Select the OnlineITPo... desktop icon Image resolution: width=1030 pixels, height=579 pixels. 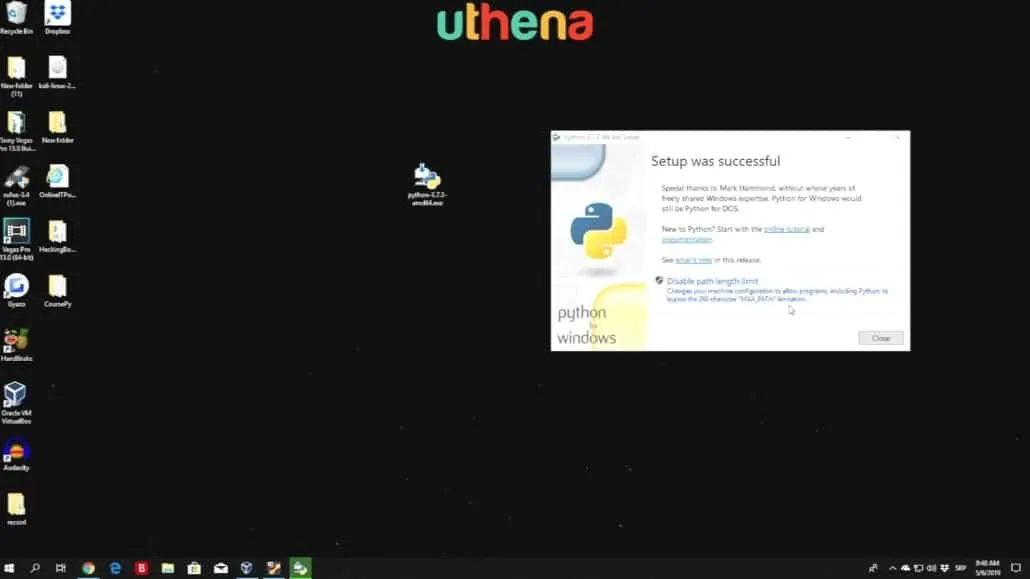tap(57, 182)
